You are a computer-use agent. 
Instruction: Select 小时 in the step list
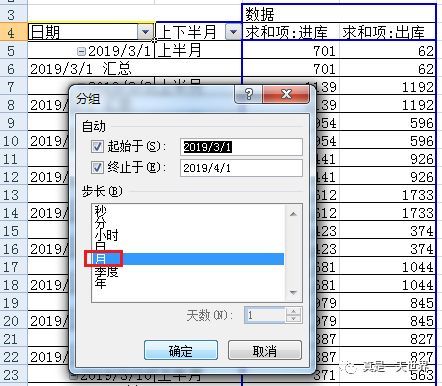pyautogui.click(x=106, y=235)
